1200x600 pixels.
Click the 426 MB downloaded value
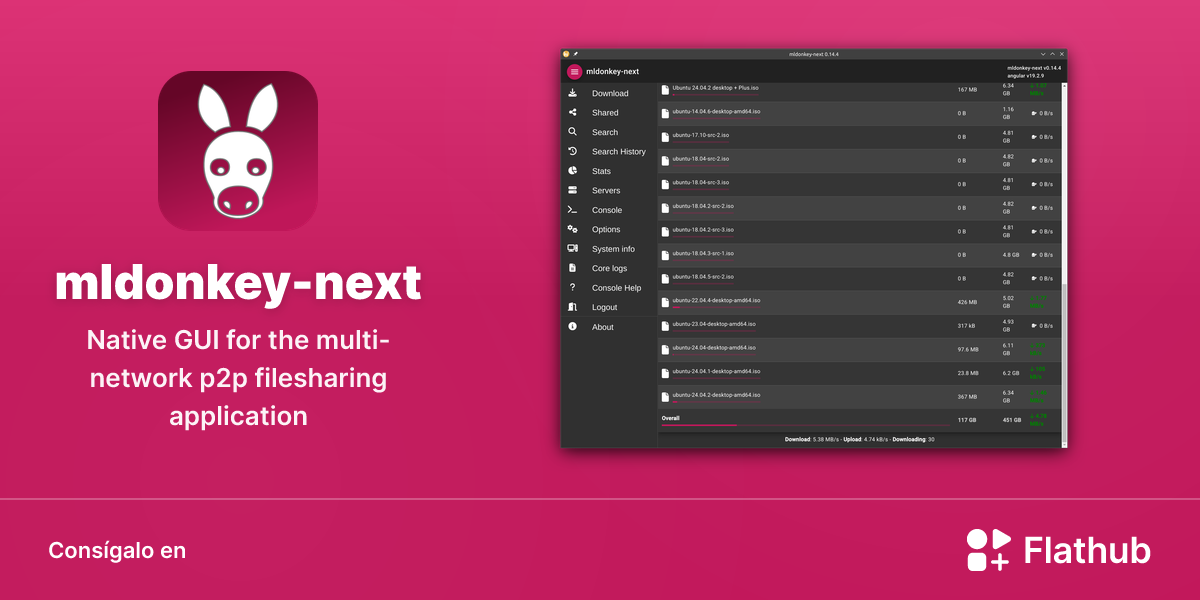coord(967,302)
